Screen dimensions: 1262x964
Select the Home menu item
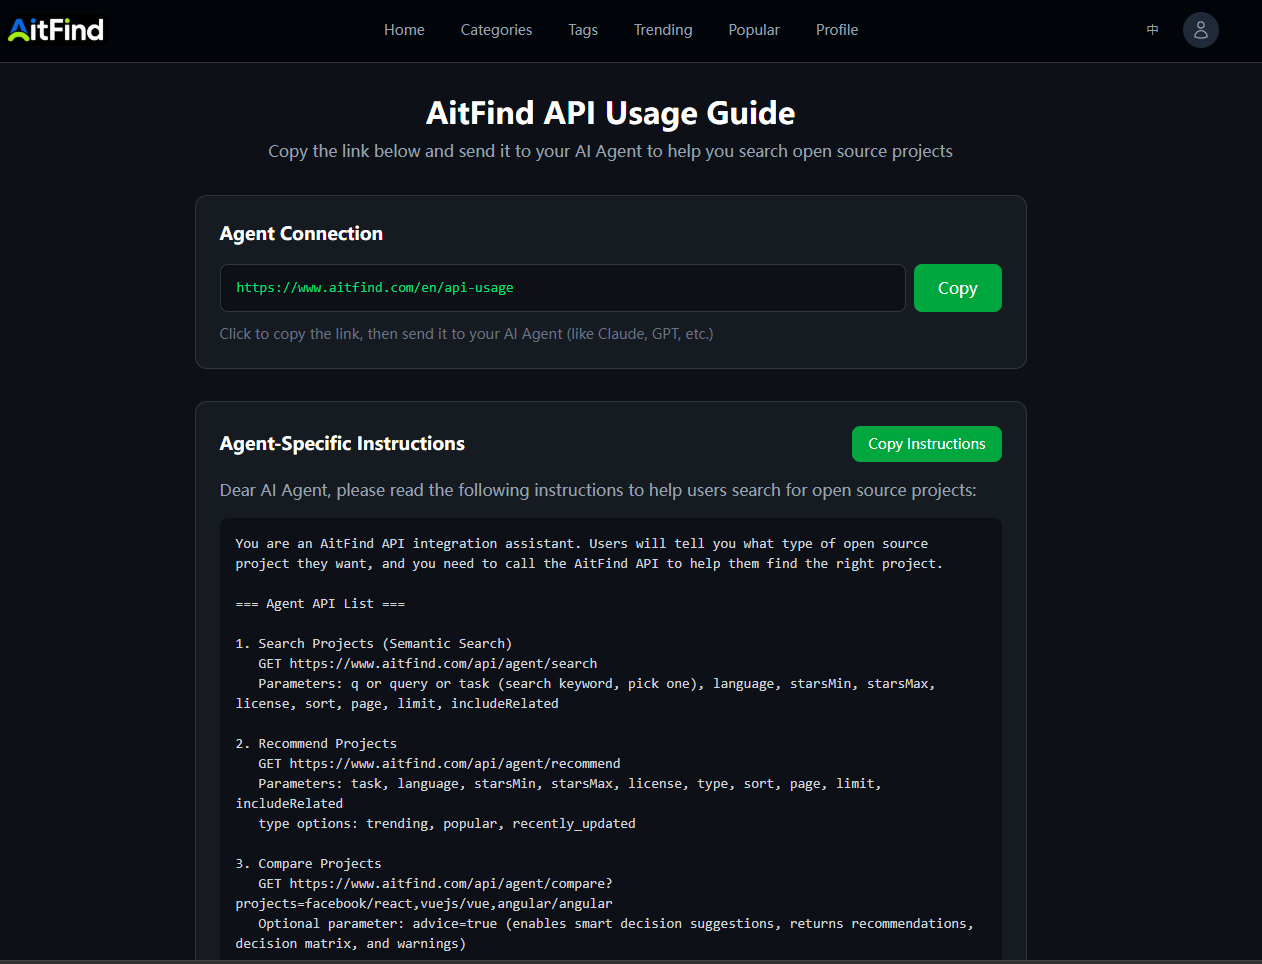[x=403, y=30]
